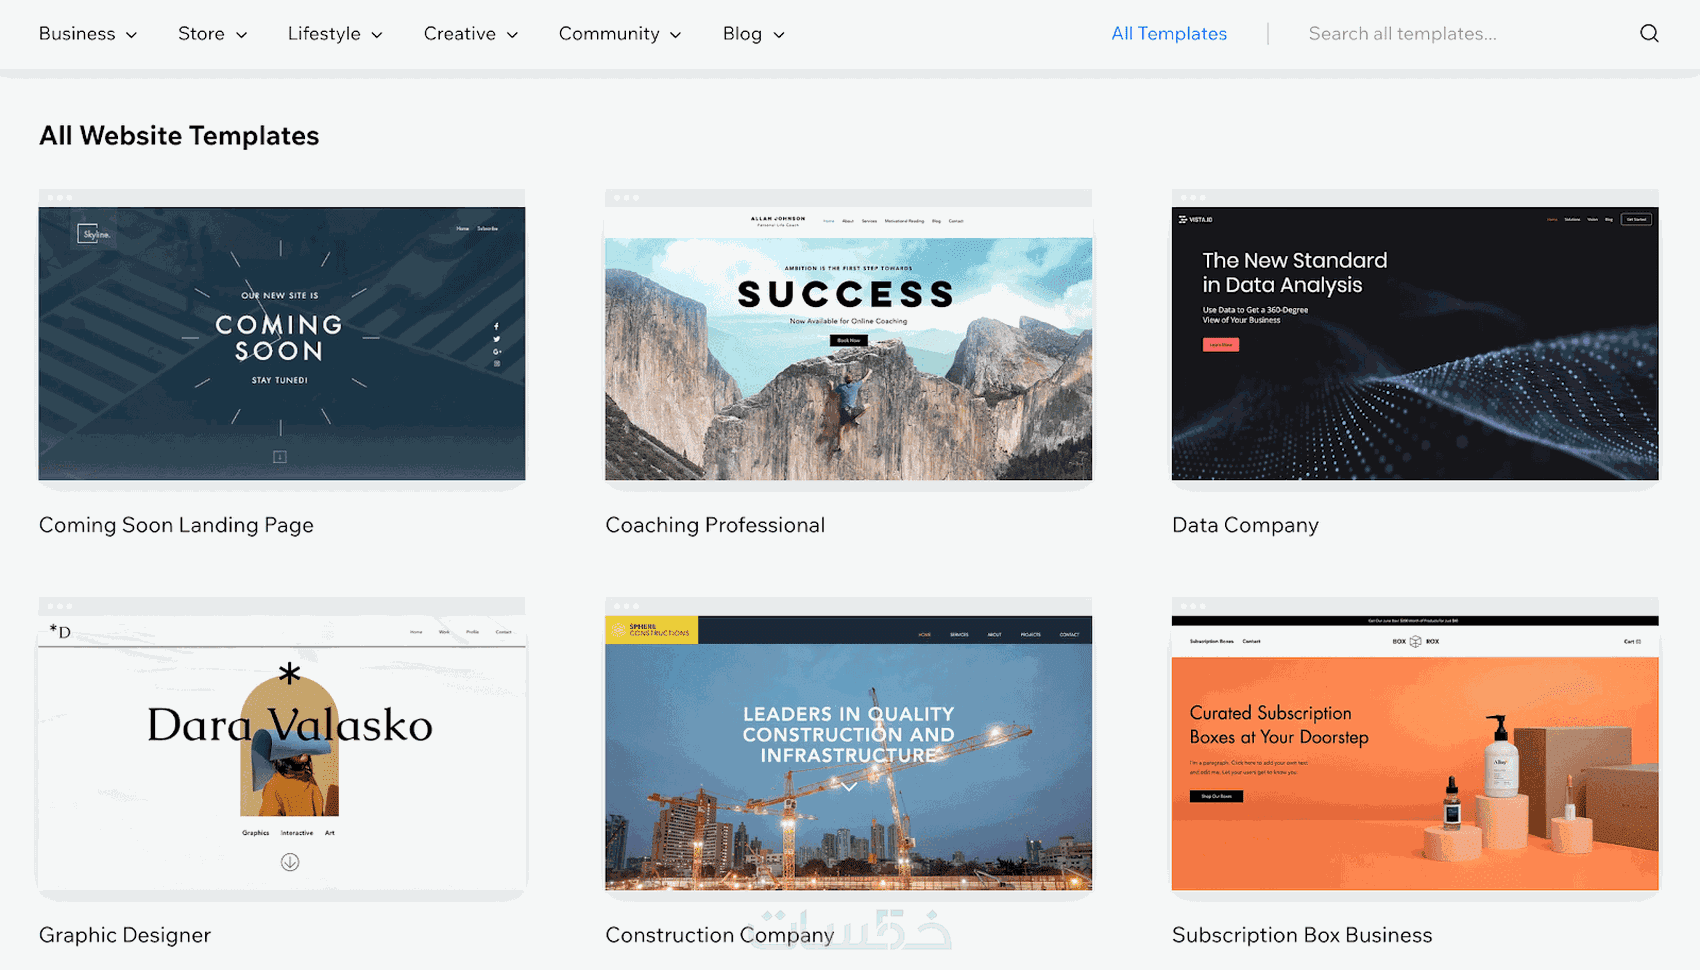Click the black button in Coaching Professional preview

tap(848, 340)
